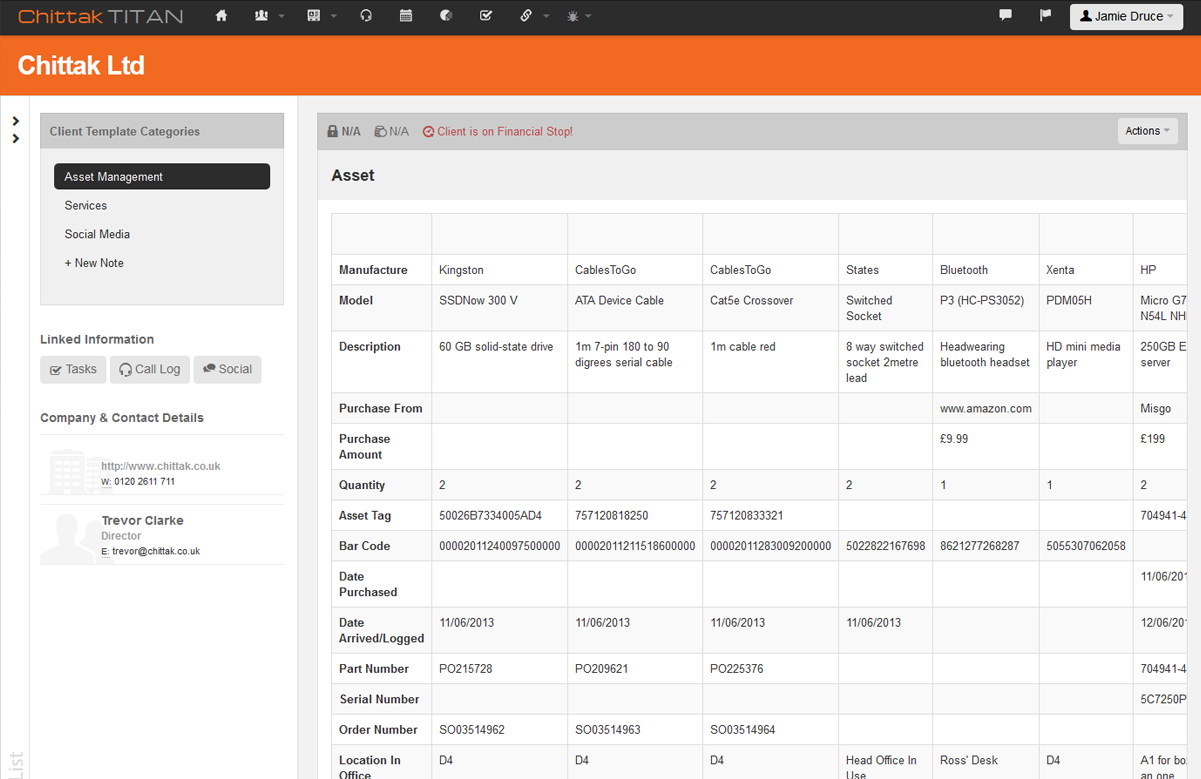The image size is (1201, 779).
Task: Click part number PO215728
Action: 466,669
